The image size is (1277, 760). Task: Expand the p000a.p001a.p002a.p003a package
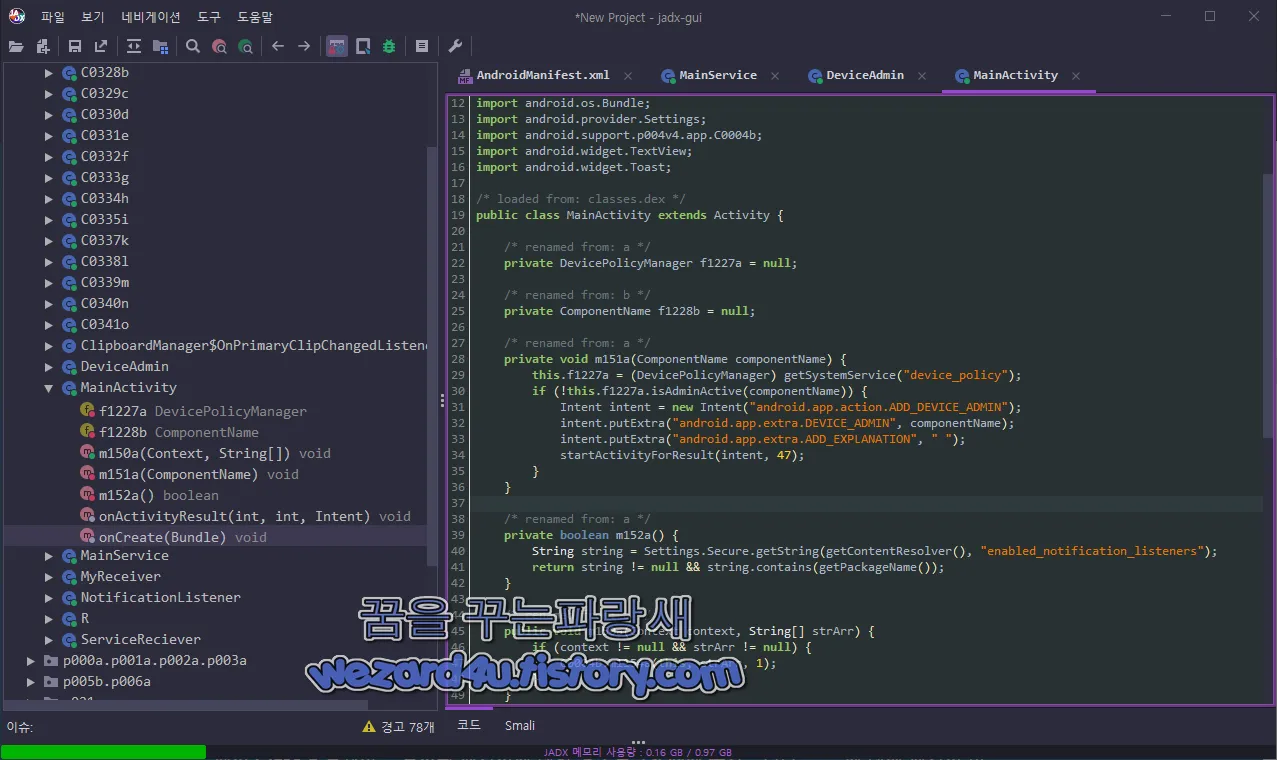(30, 660)
